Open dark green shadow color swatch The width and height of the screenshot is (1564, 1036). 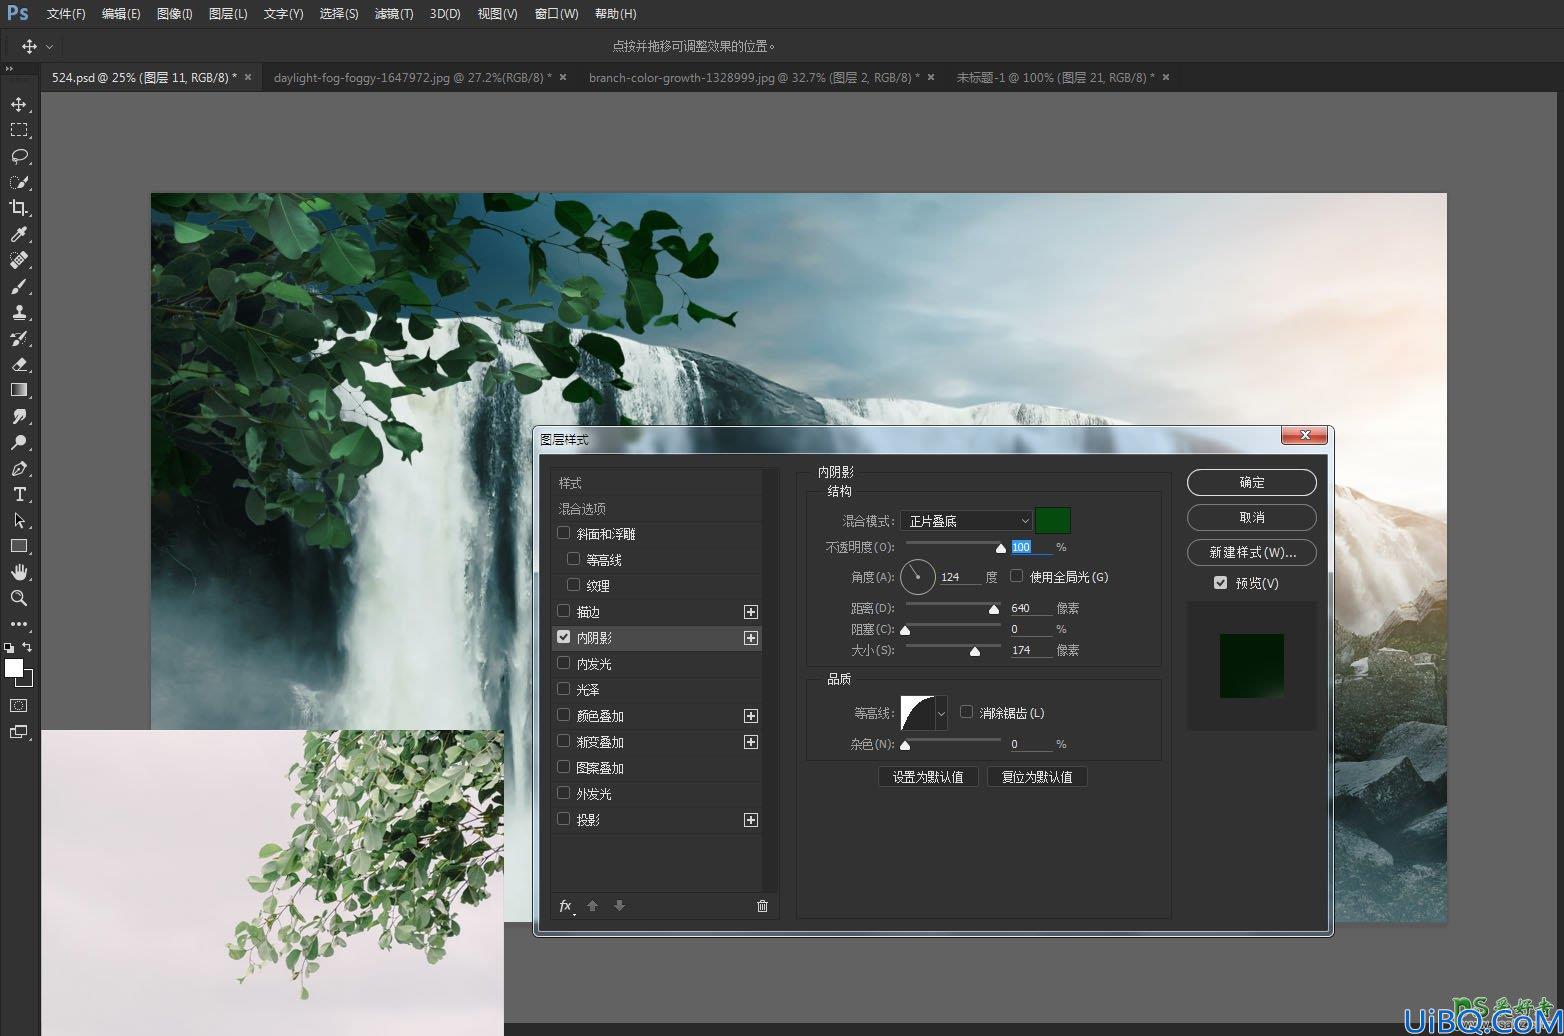pos(1053,520)
